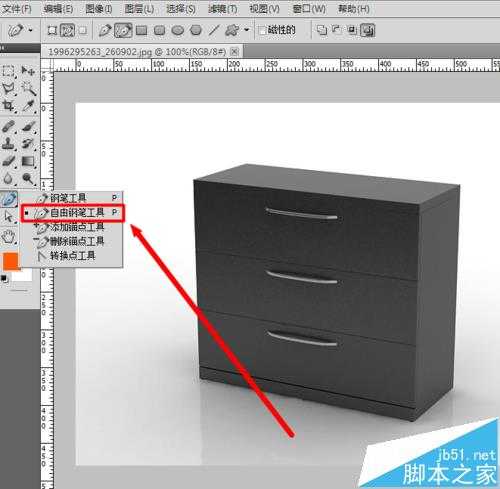Select the Gradient tool in the toolbox

pyautogui.click(x=29, y=162)
